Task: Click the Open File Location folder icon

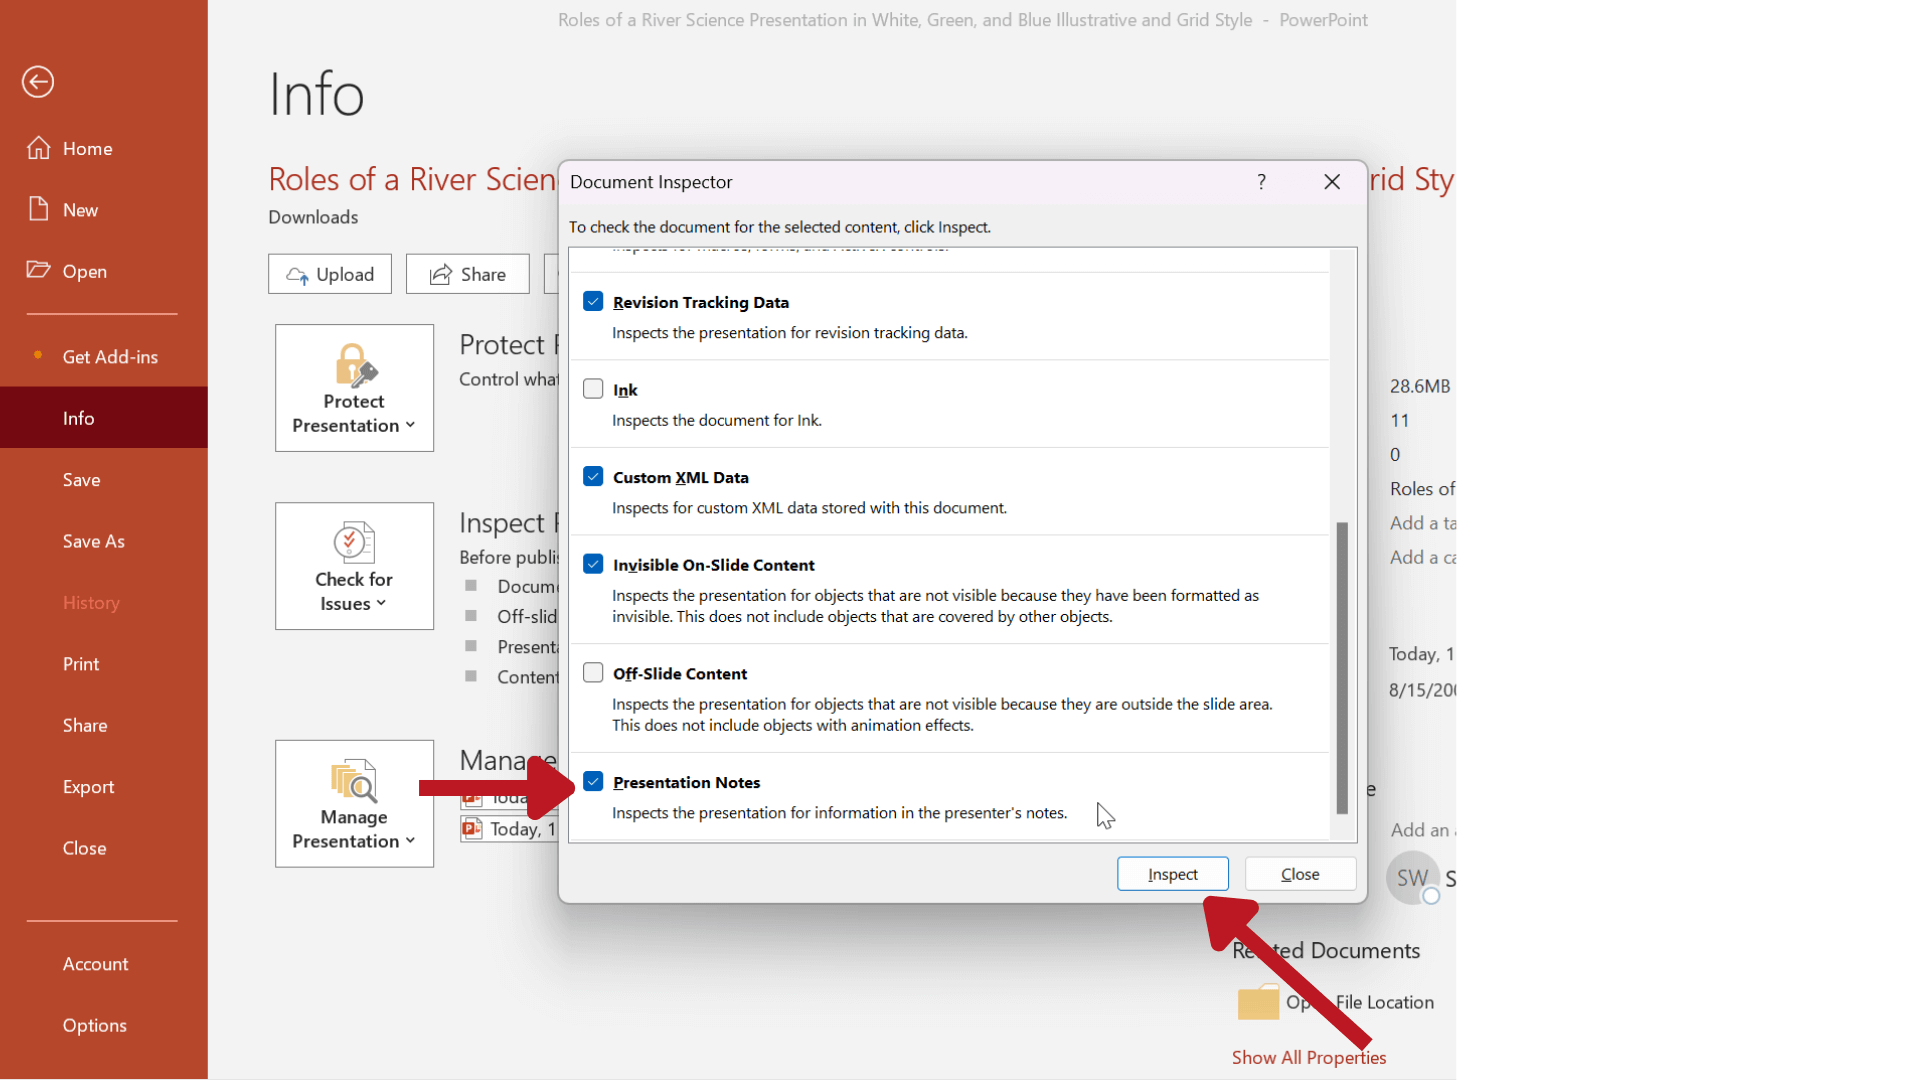Action: 1254,1002
